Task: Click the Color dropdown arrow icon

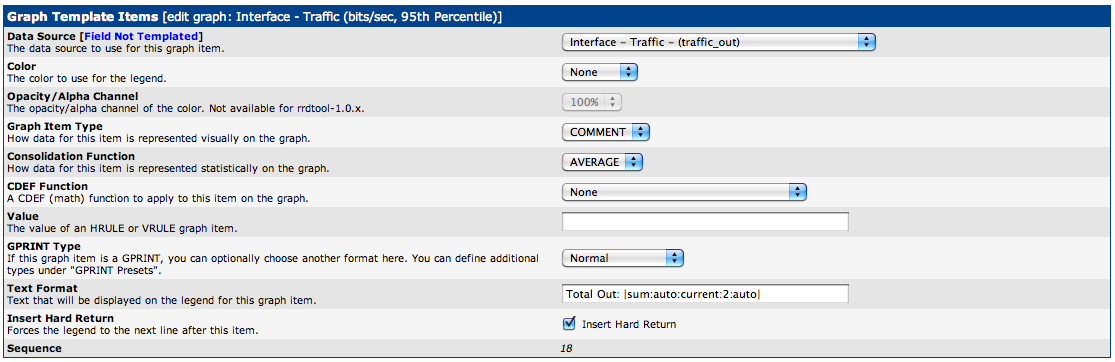Action: coord(629,73)
